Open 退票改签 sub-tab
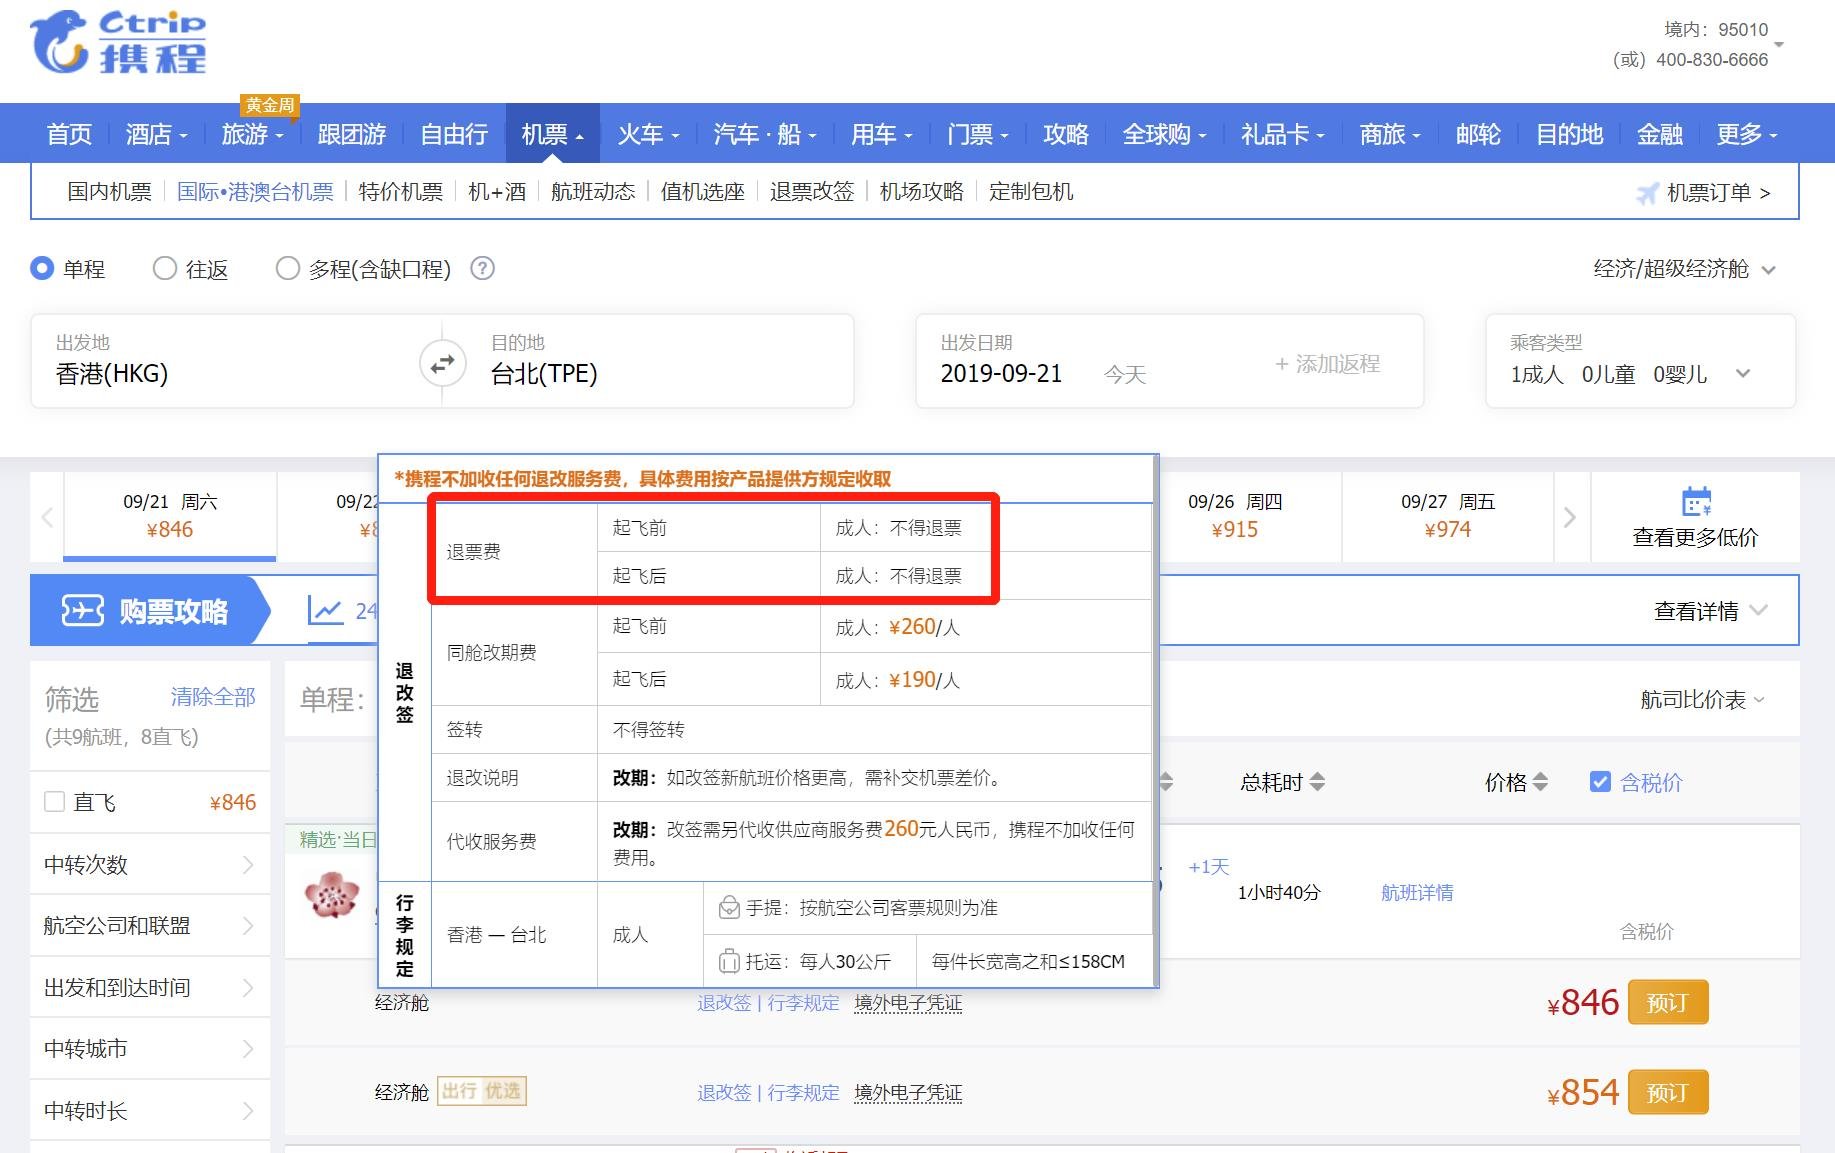Viewport: 1835px width, 1153px height. click(812, 191)
